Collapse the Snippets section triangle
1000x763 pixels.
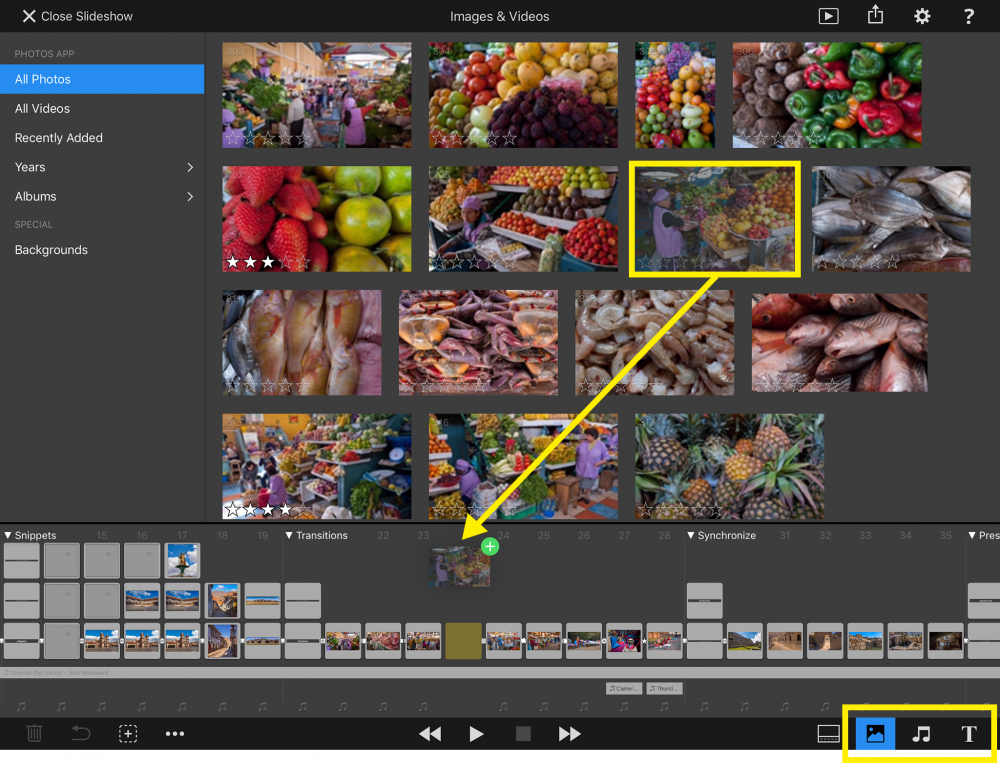[x=8, y=535]
